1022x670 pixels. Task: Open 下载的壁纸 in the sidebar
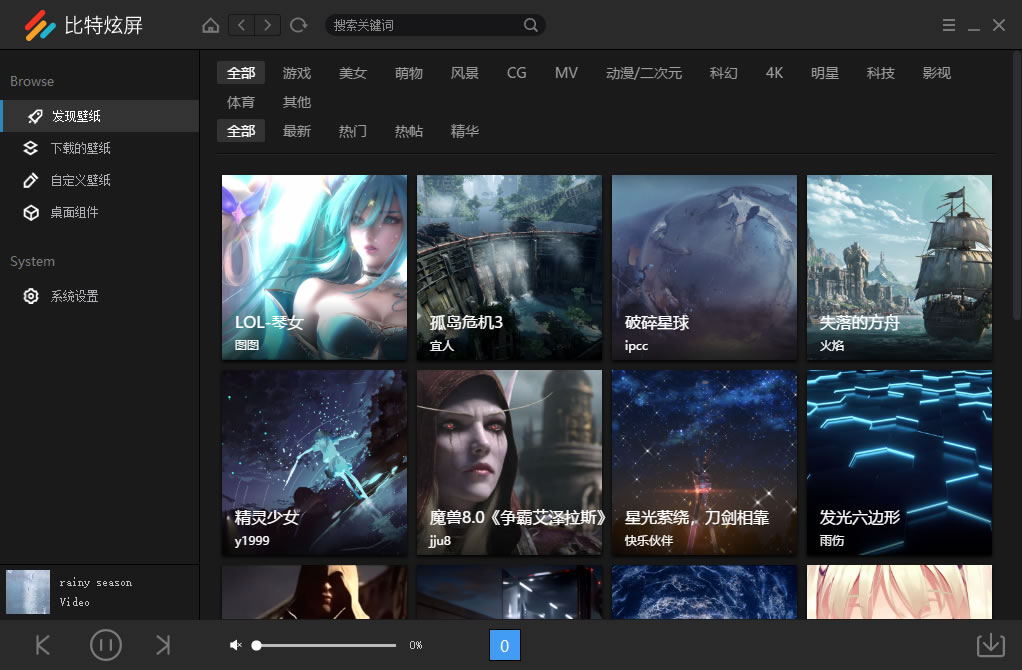(x=100, y=148)
